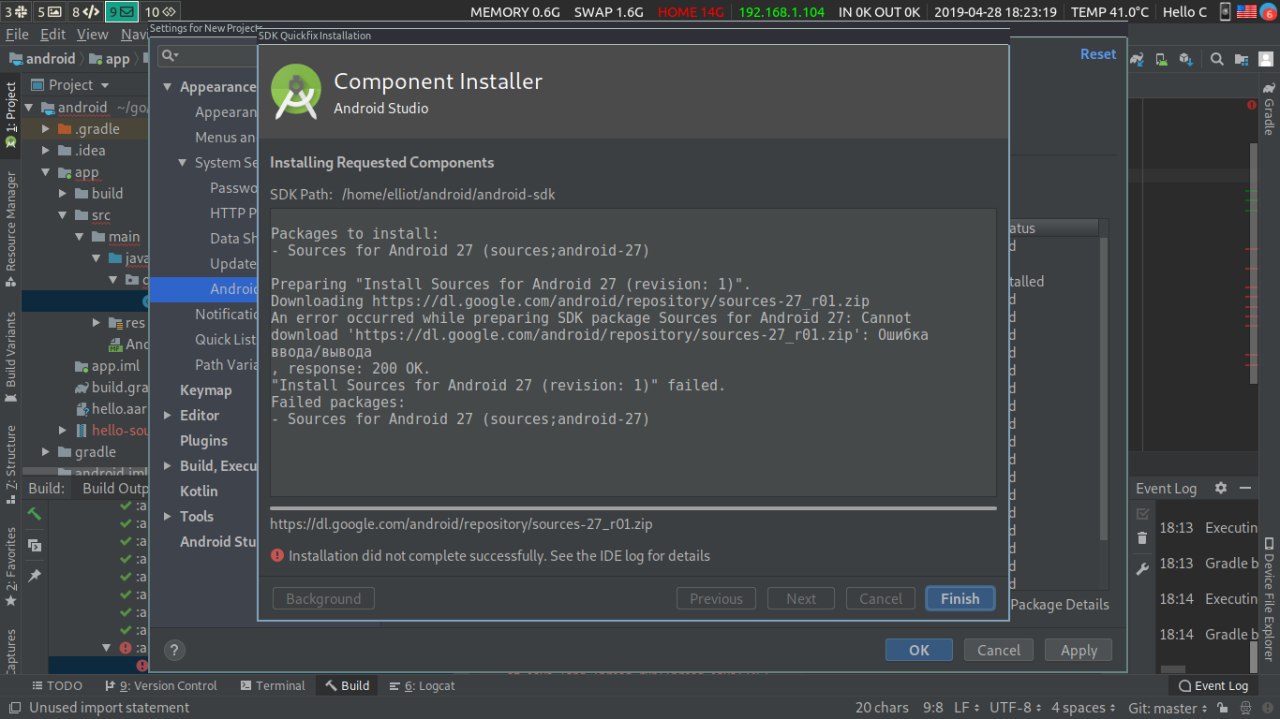This screenshot has height=719, width=1280.
Task: Hide the Event Log panel
Action: pyautogui.click(x=1246, y=488)
